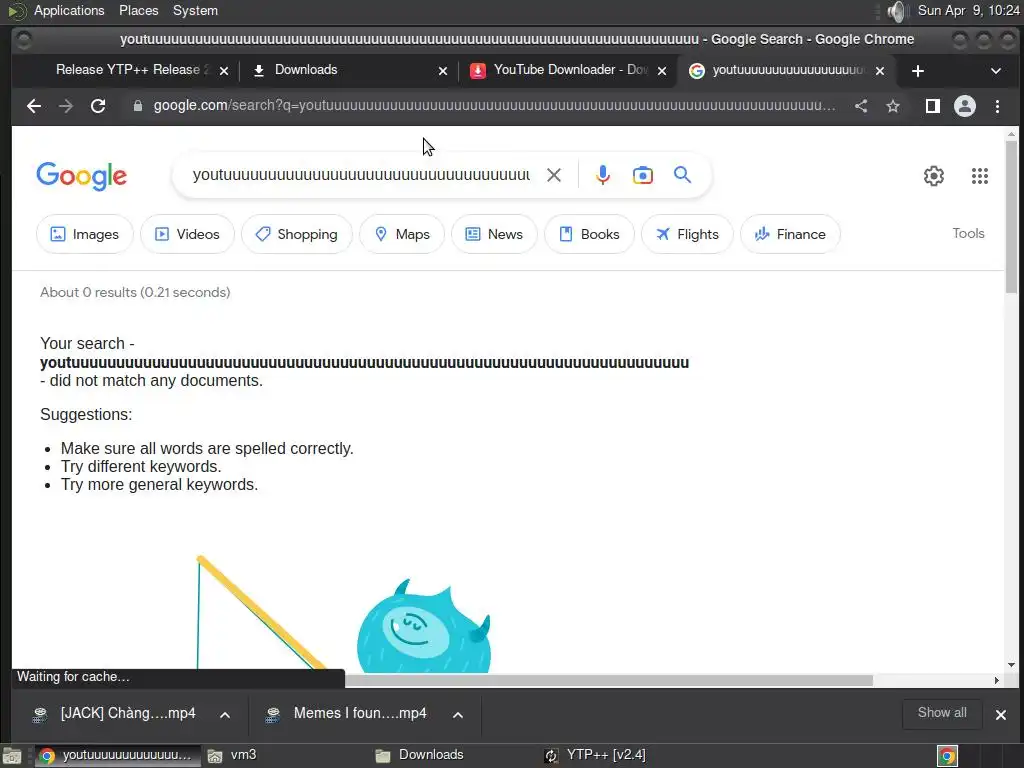Open options for Memes I found mp4 download
This screenshot has width=1024, height=768.
click(x=458, y=714)
